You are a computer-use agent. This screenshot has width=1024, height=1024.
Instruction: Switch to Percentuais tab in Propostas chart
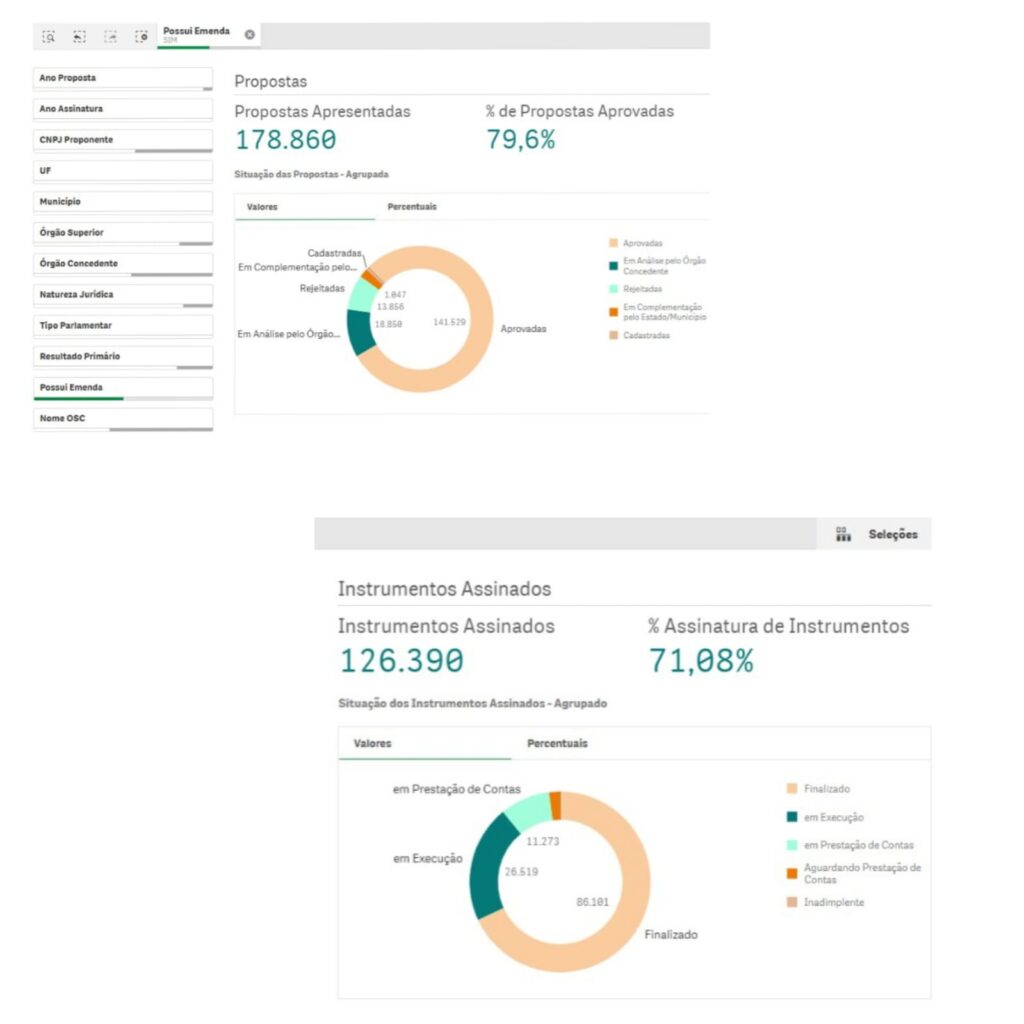point(412,207)
